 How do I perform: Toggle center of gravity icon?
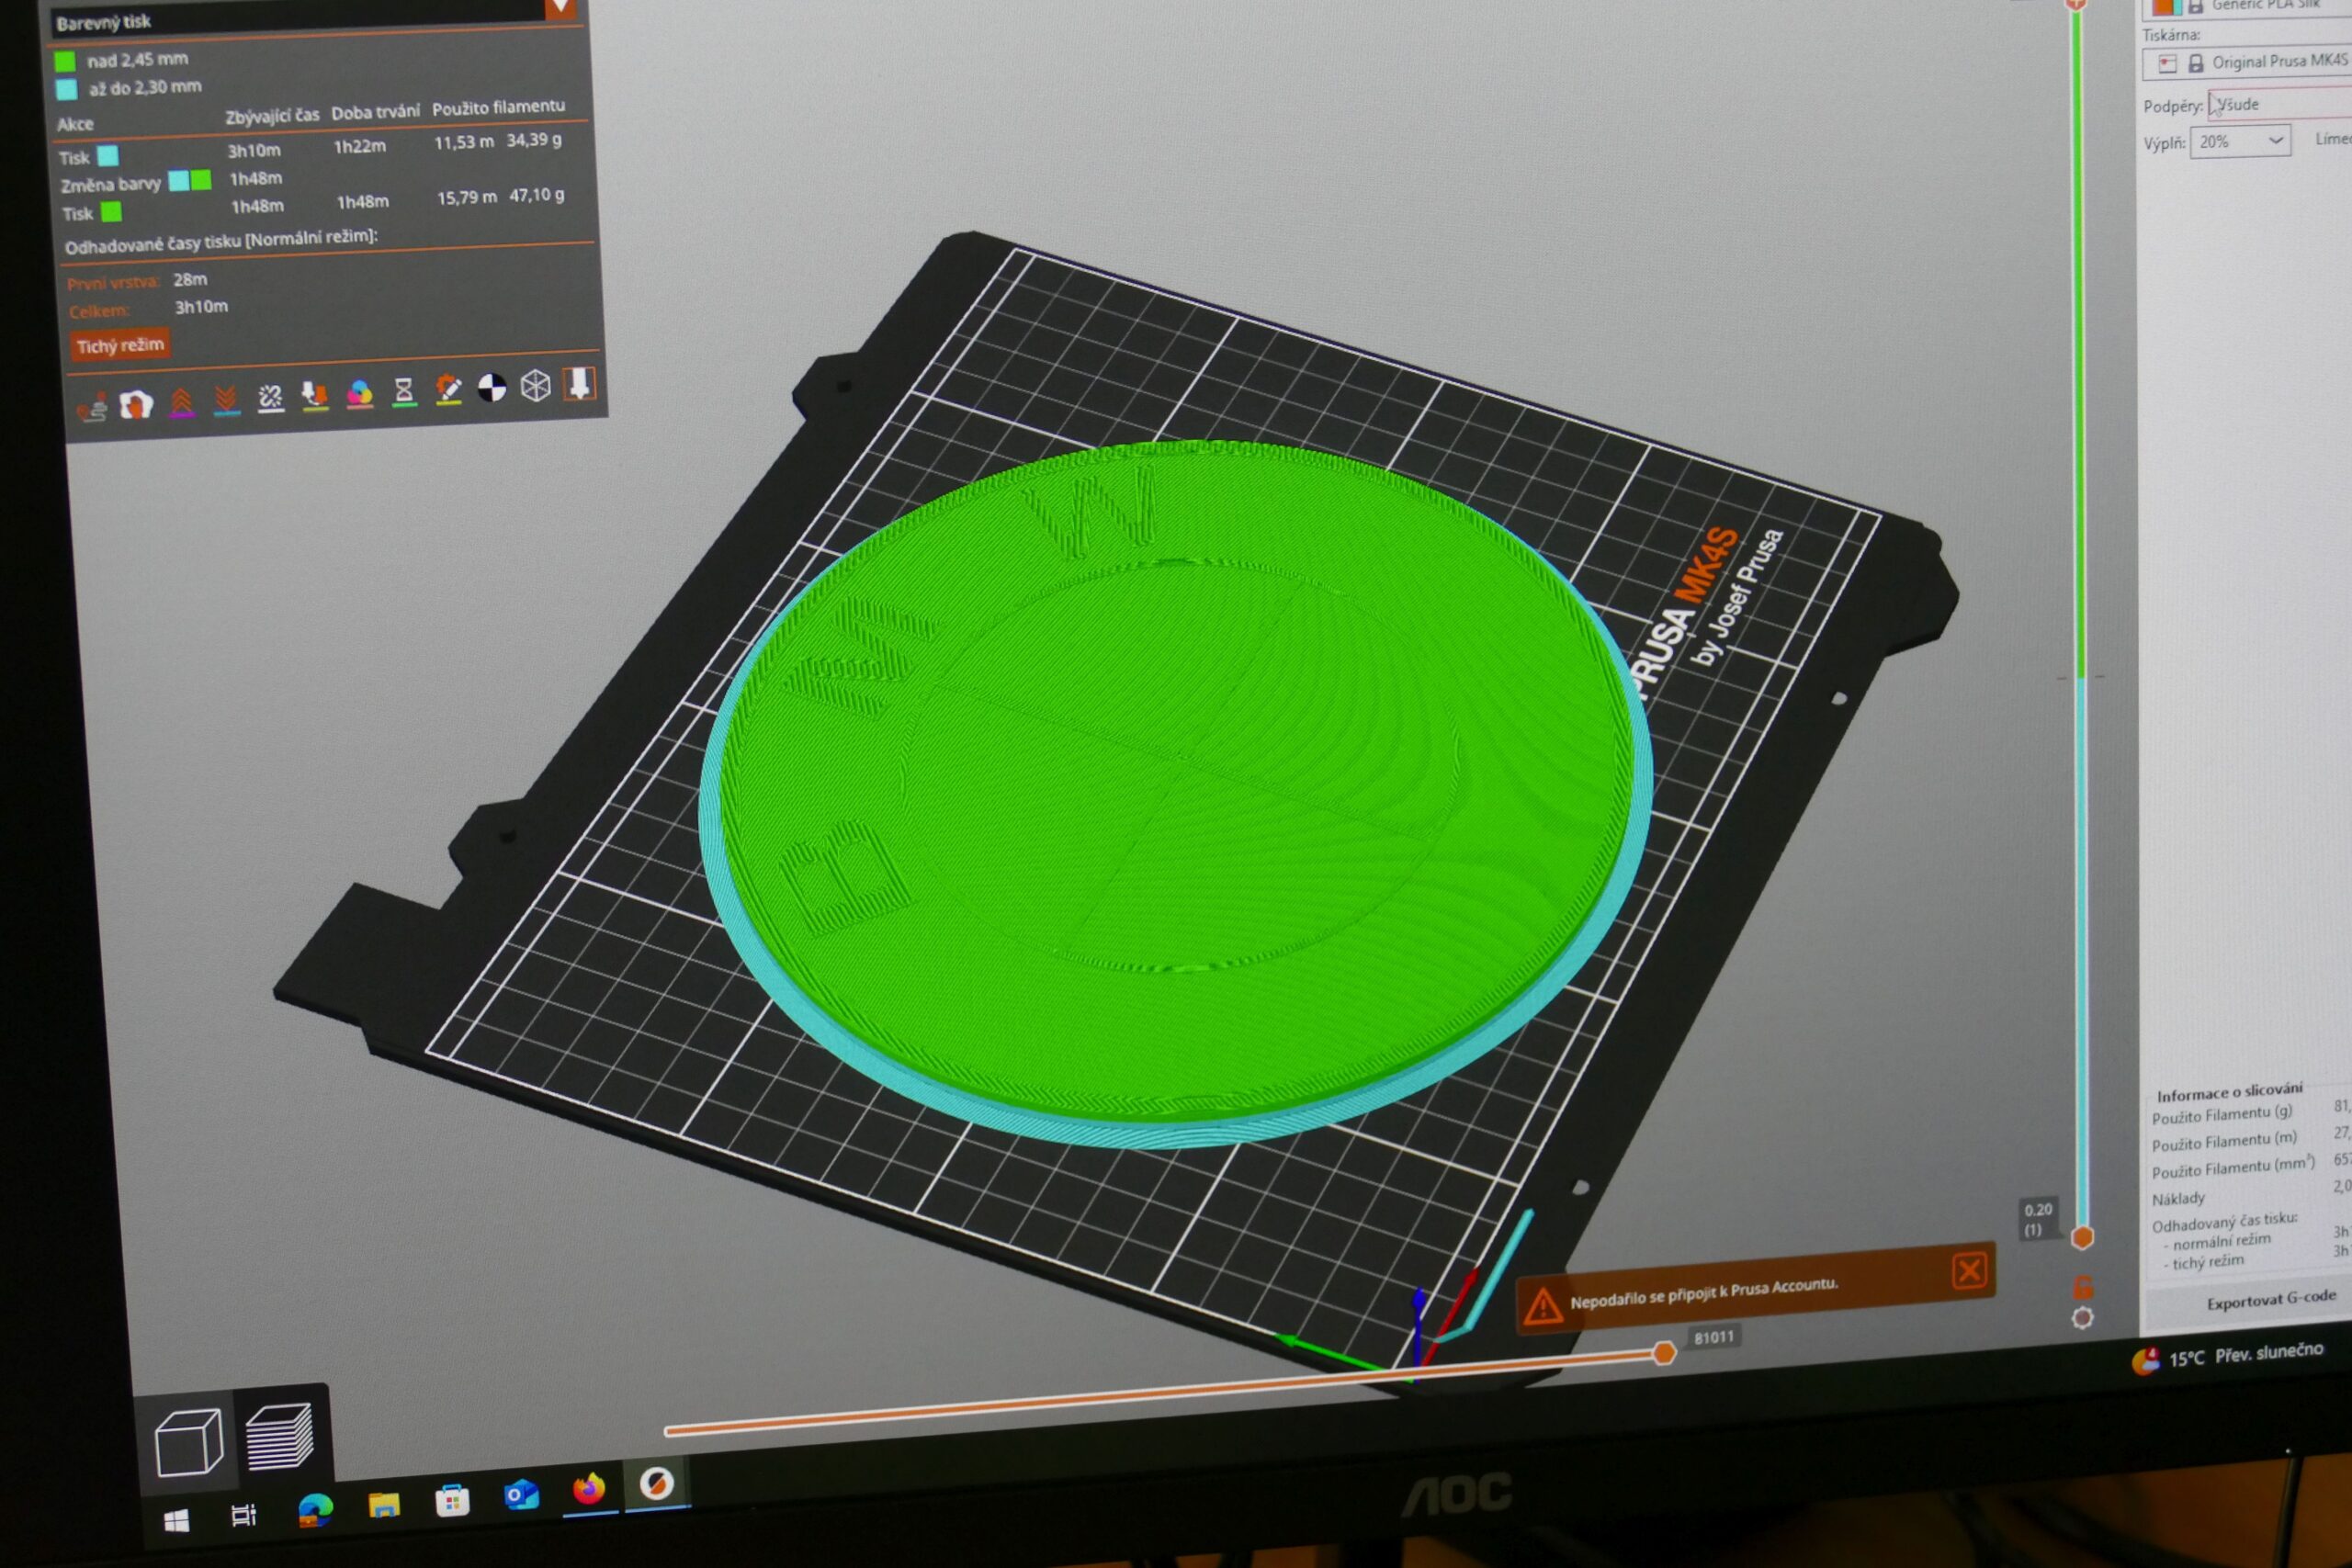491,388
